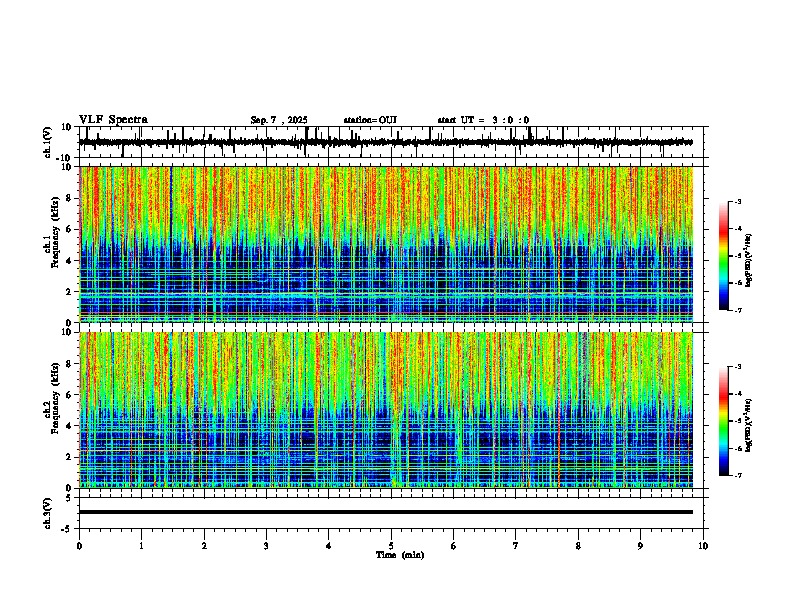Image resolution: width=792 pixels, height=612 pixels.
Task: Click the "6" kHz tick on ch.2 spectrogram
Action: pos(69,395)
